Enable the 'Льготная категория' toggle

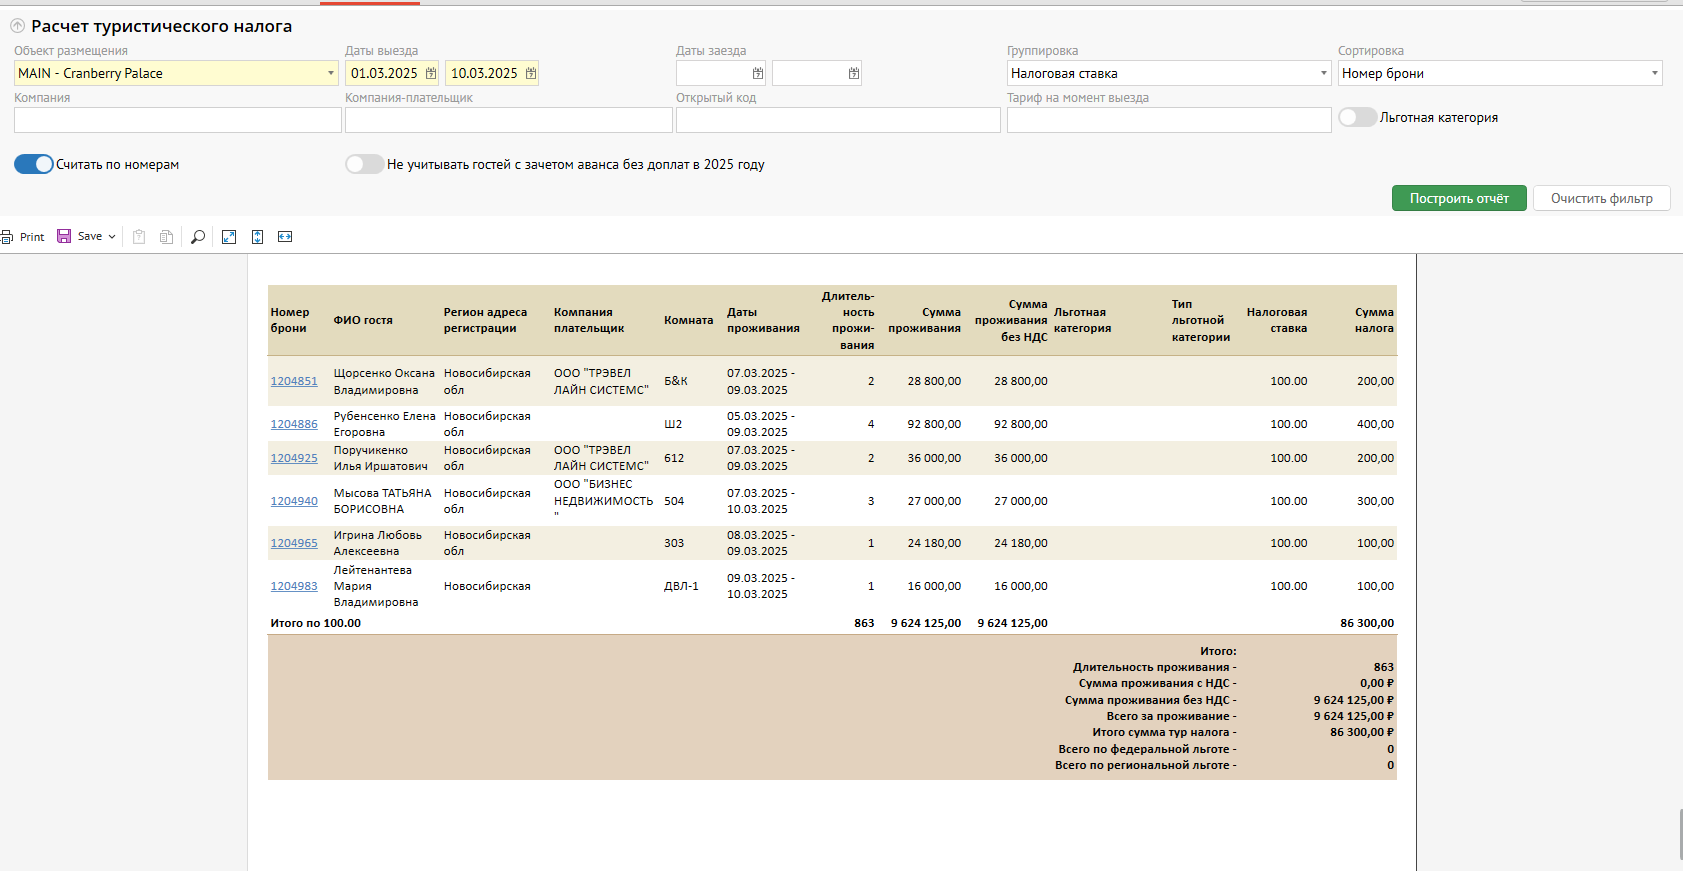(1357, 117)
